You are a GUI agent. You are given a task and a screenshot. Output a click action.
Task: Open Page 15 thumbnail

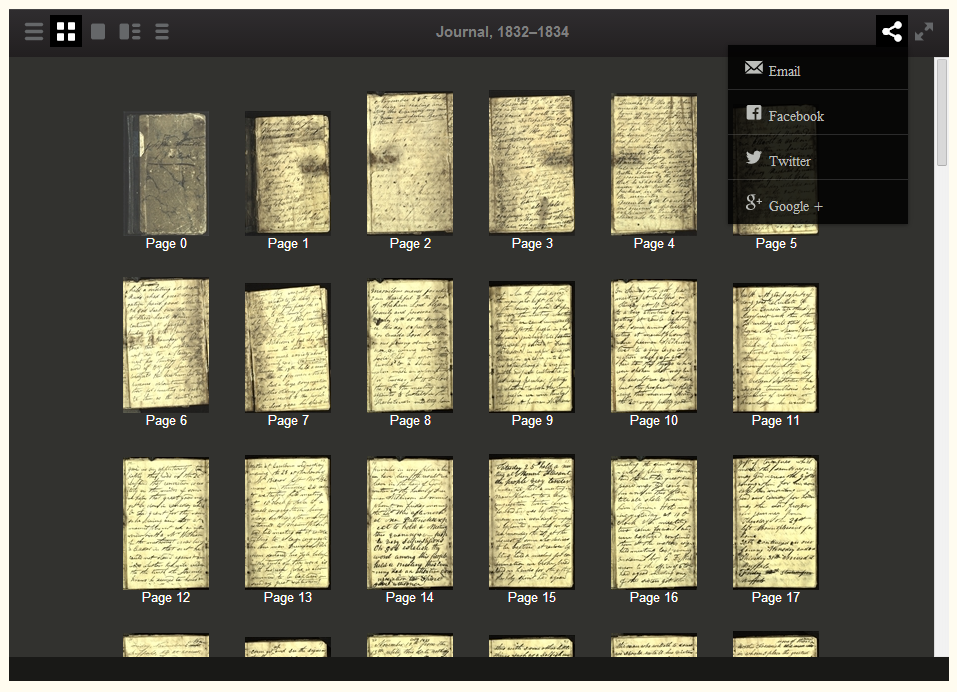point(532,522)
